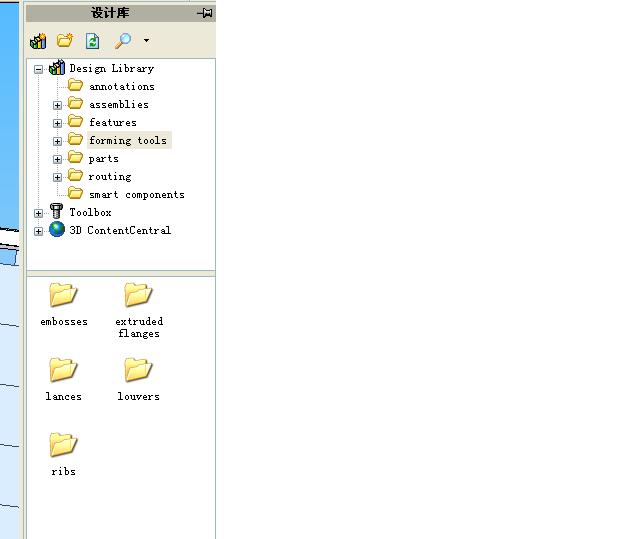
Task: Click the Toolbox bolt icon
Action: tap(56, 211)
